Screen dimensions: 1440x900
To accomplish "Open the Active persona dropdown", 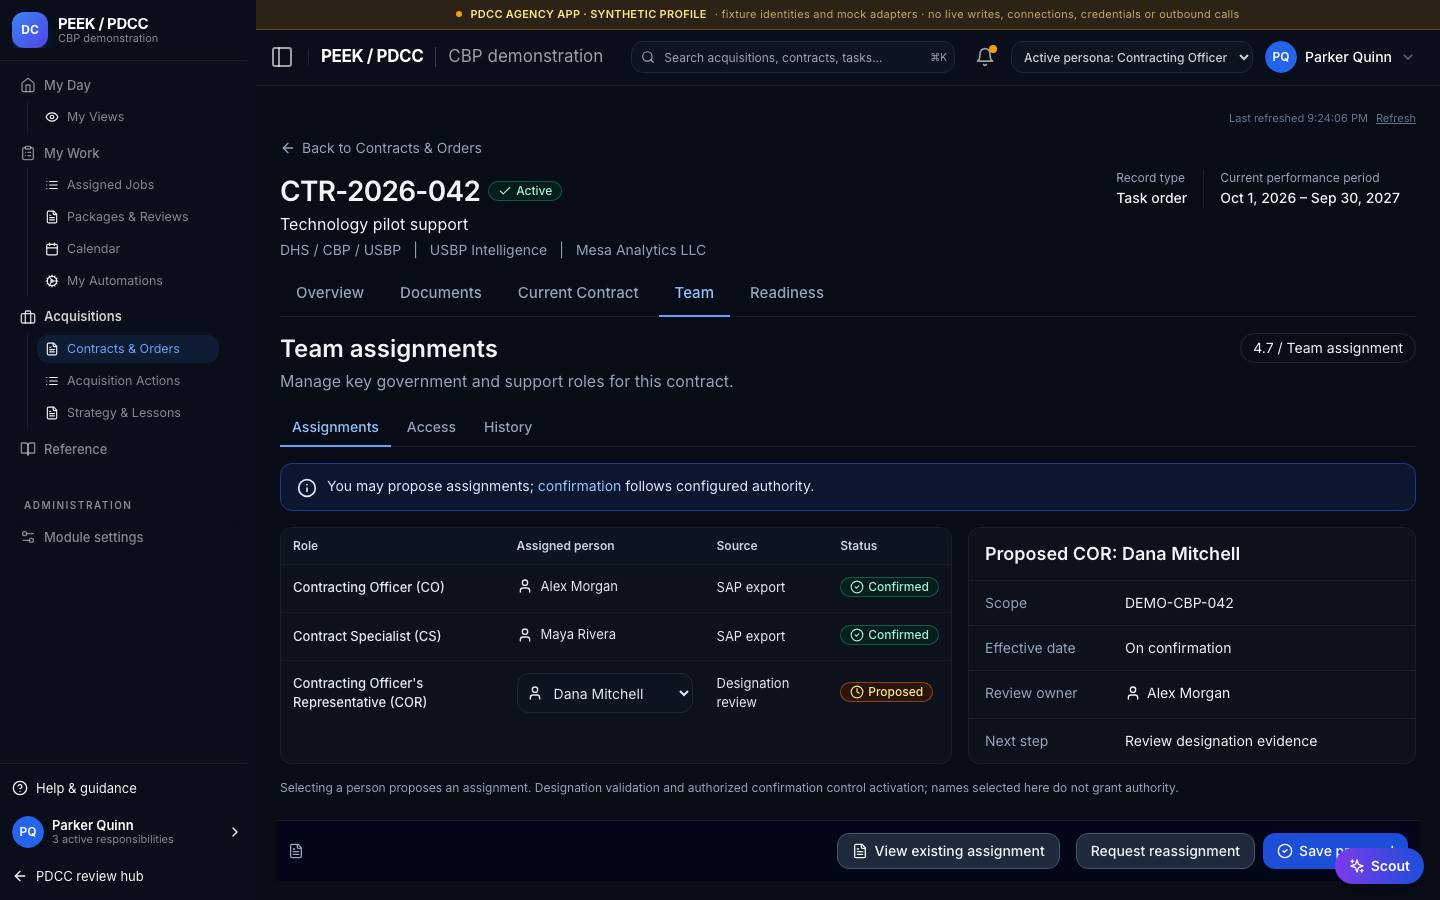I will pyautogui.click(x=1132, y=57).
